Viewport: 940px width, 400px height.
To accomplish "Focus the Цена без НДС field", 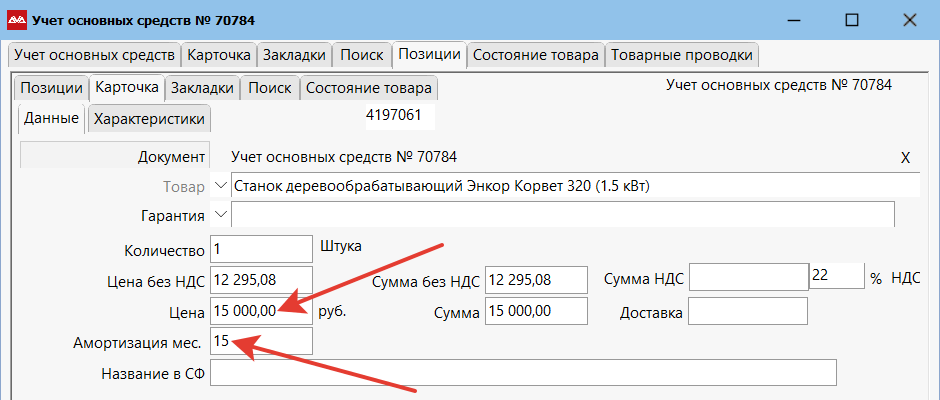I will pos(261,280).
